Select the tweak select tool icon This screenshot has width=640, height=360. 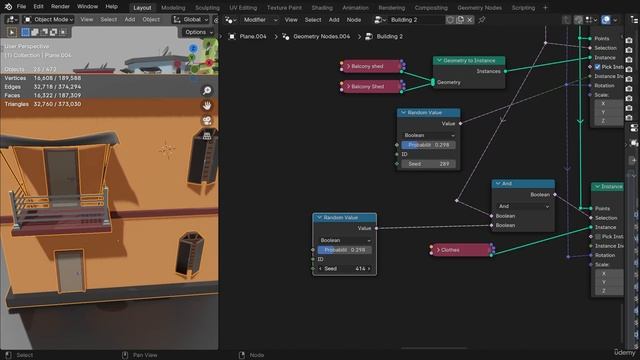(11, 32)
